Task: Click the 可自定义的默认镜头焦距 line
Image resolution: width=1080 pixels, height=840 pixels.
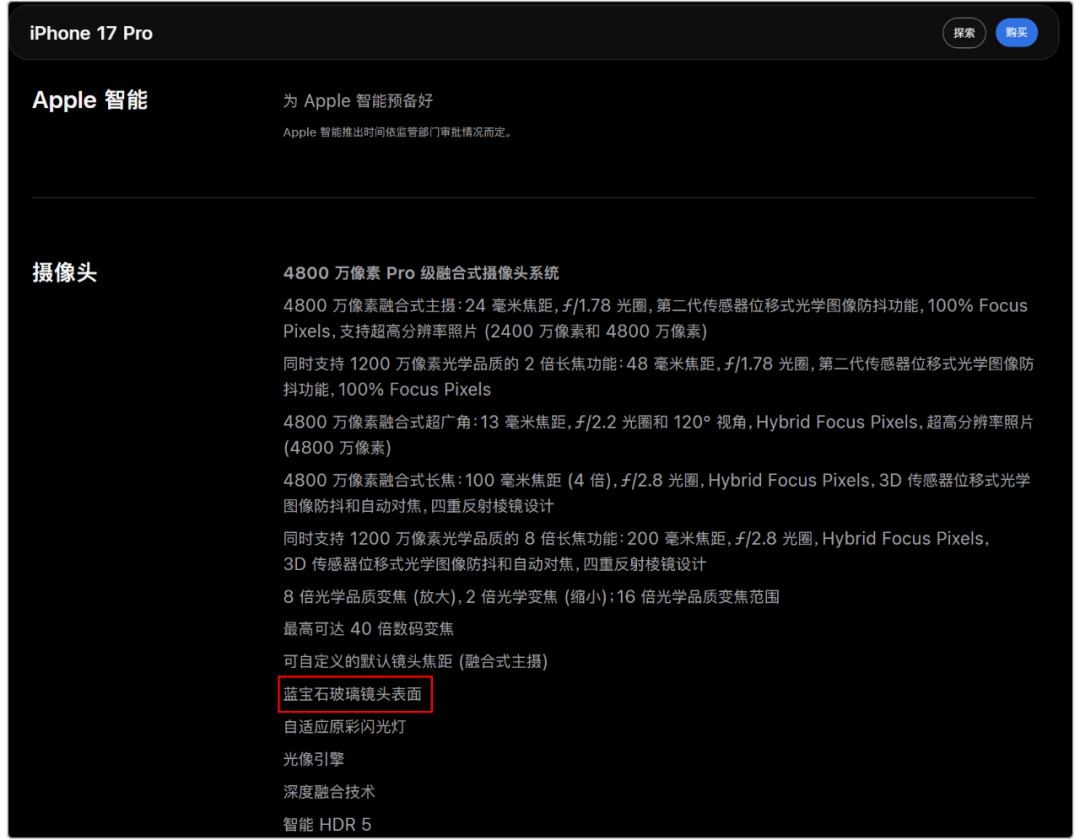Action: (x=415, y=661)
